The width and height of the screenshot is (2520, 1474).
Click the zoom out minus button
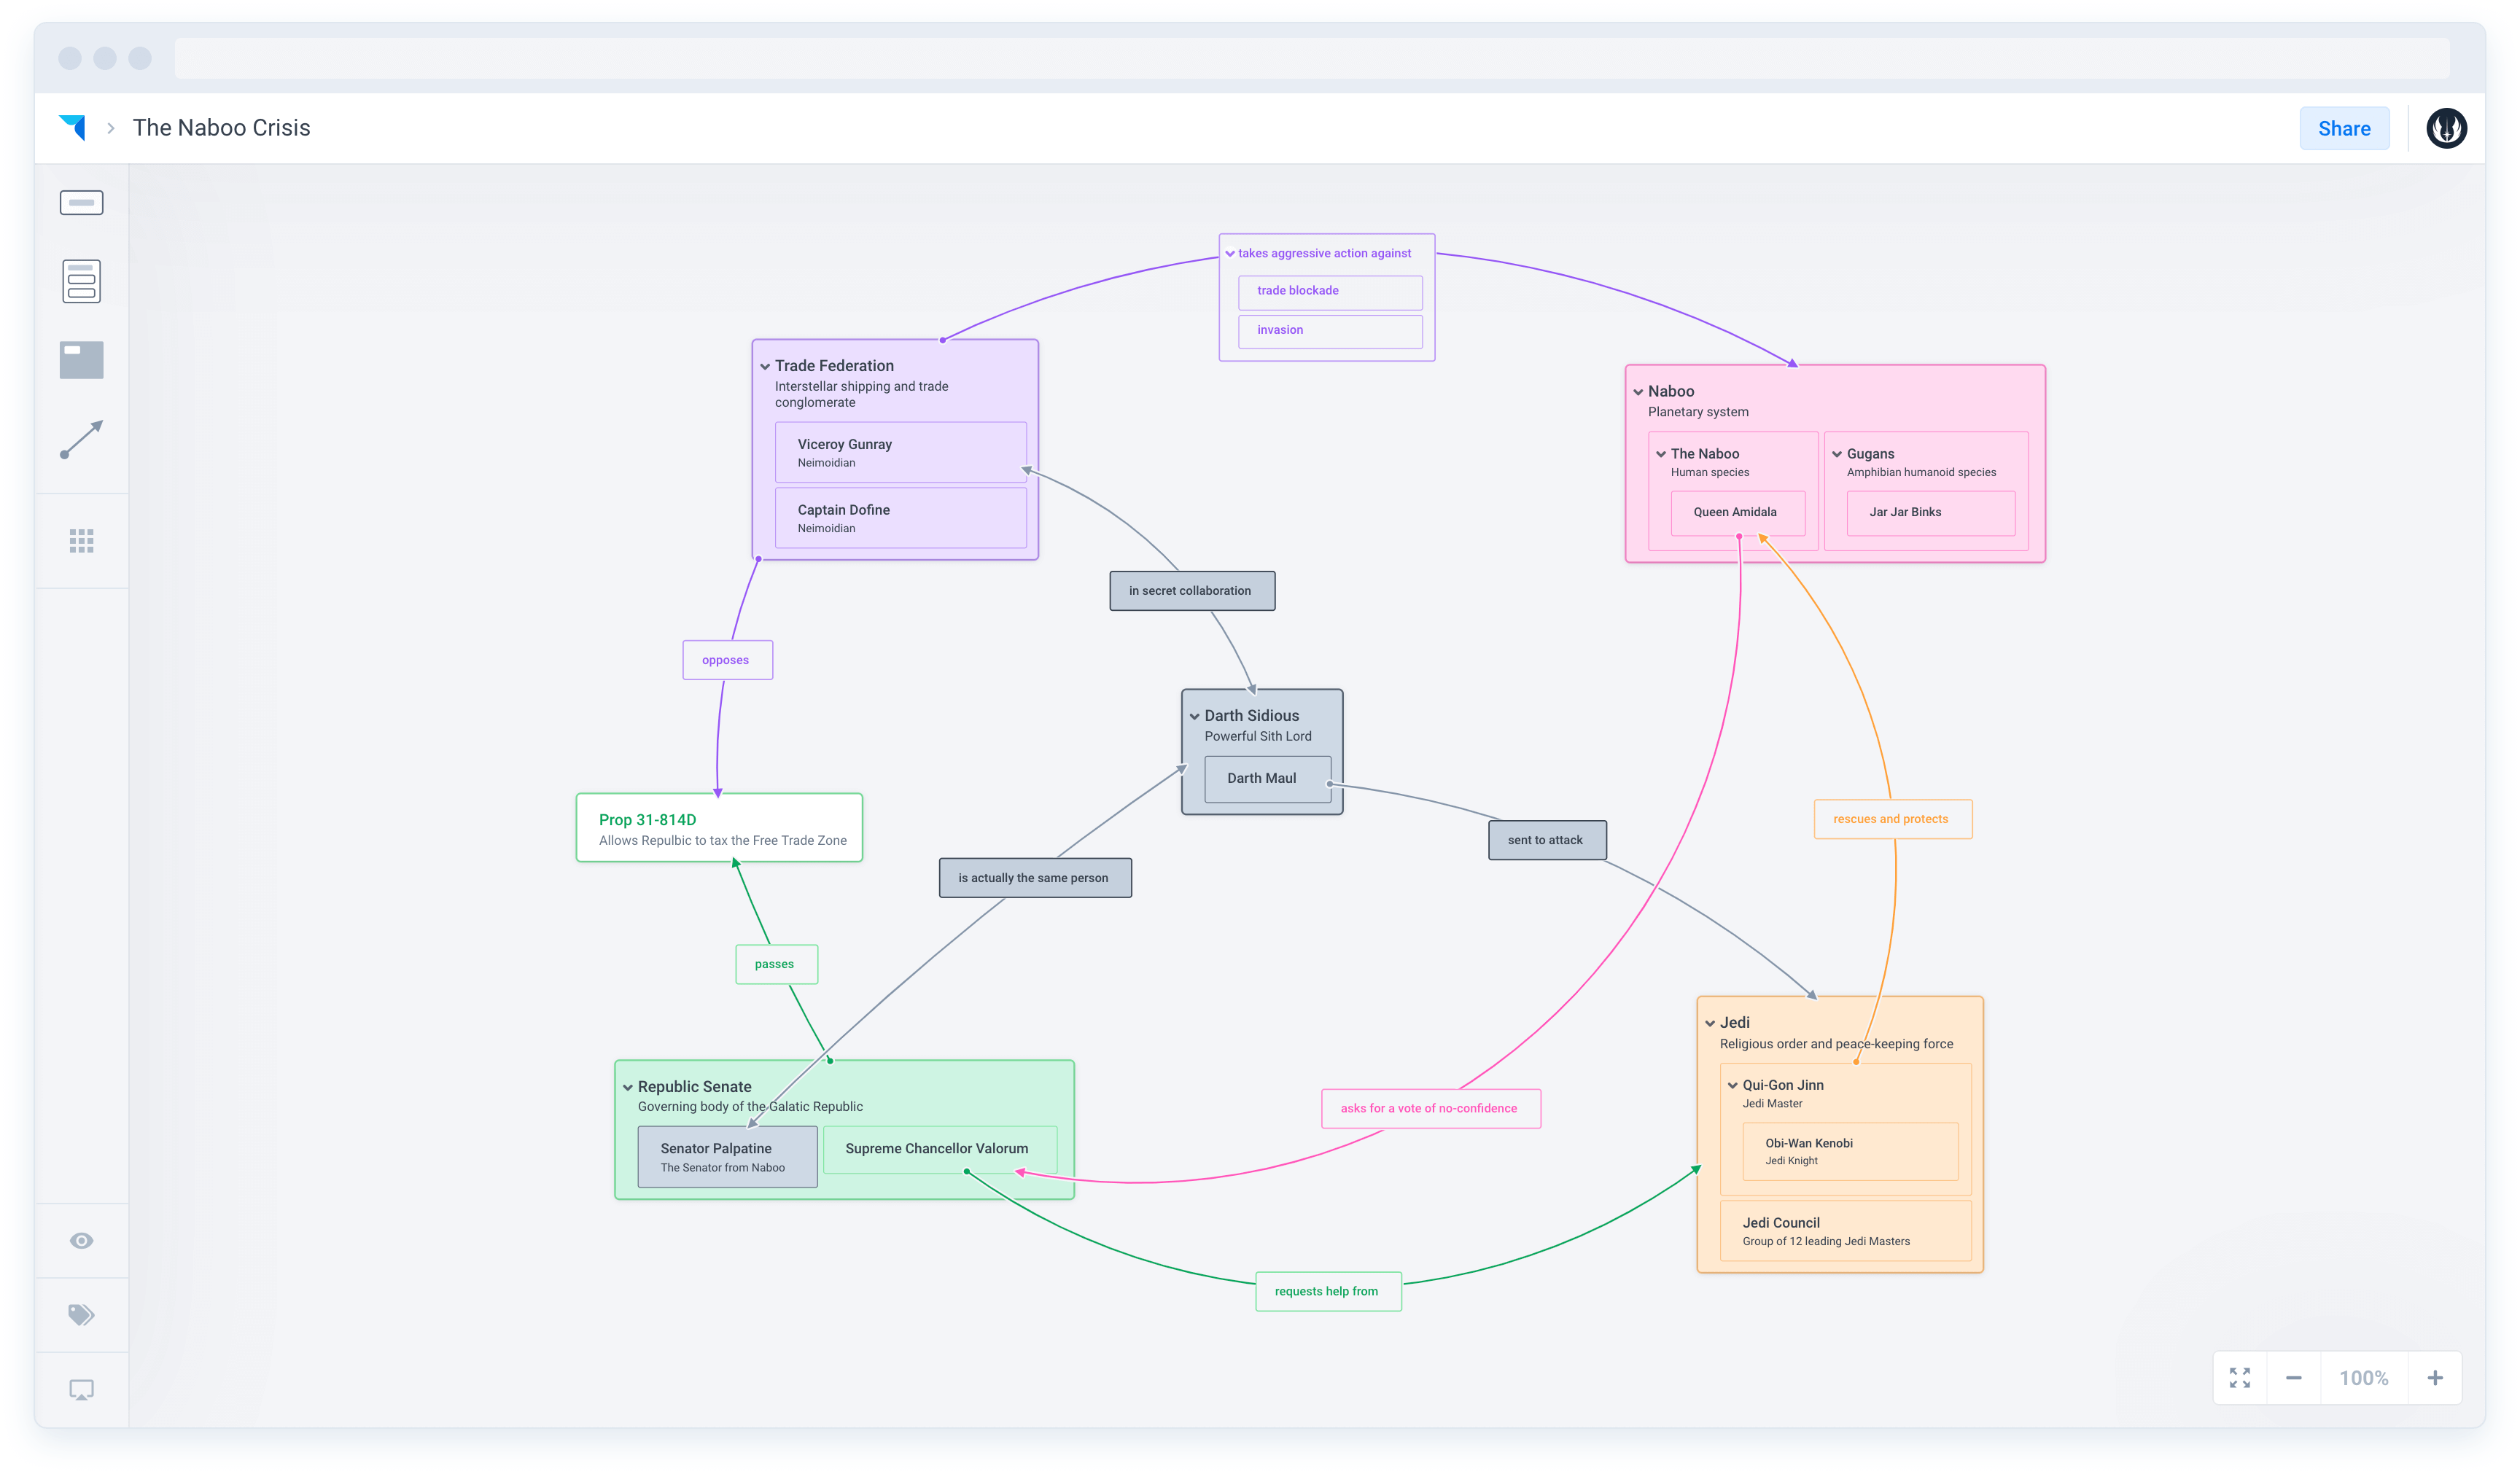[x=2293, y=1378]
